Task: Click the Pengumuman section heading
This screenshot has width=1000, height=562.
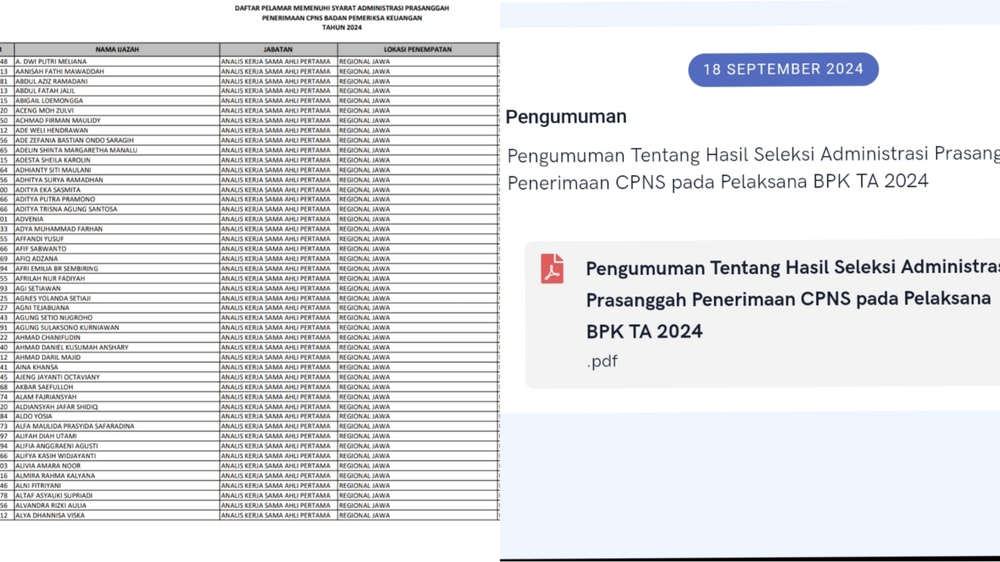Action: 566,116
